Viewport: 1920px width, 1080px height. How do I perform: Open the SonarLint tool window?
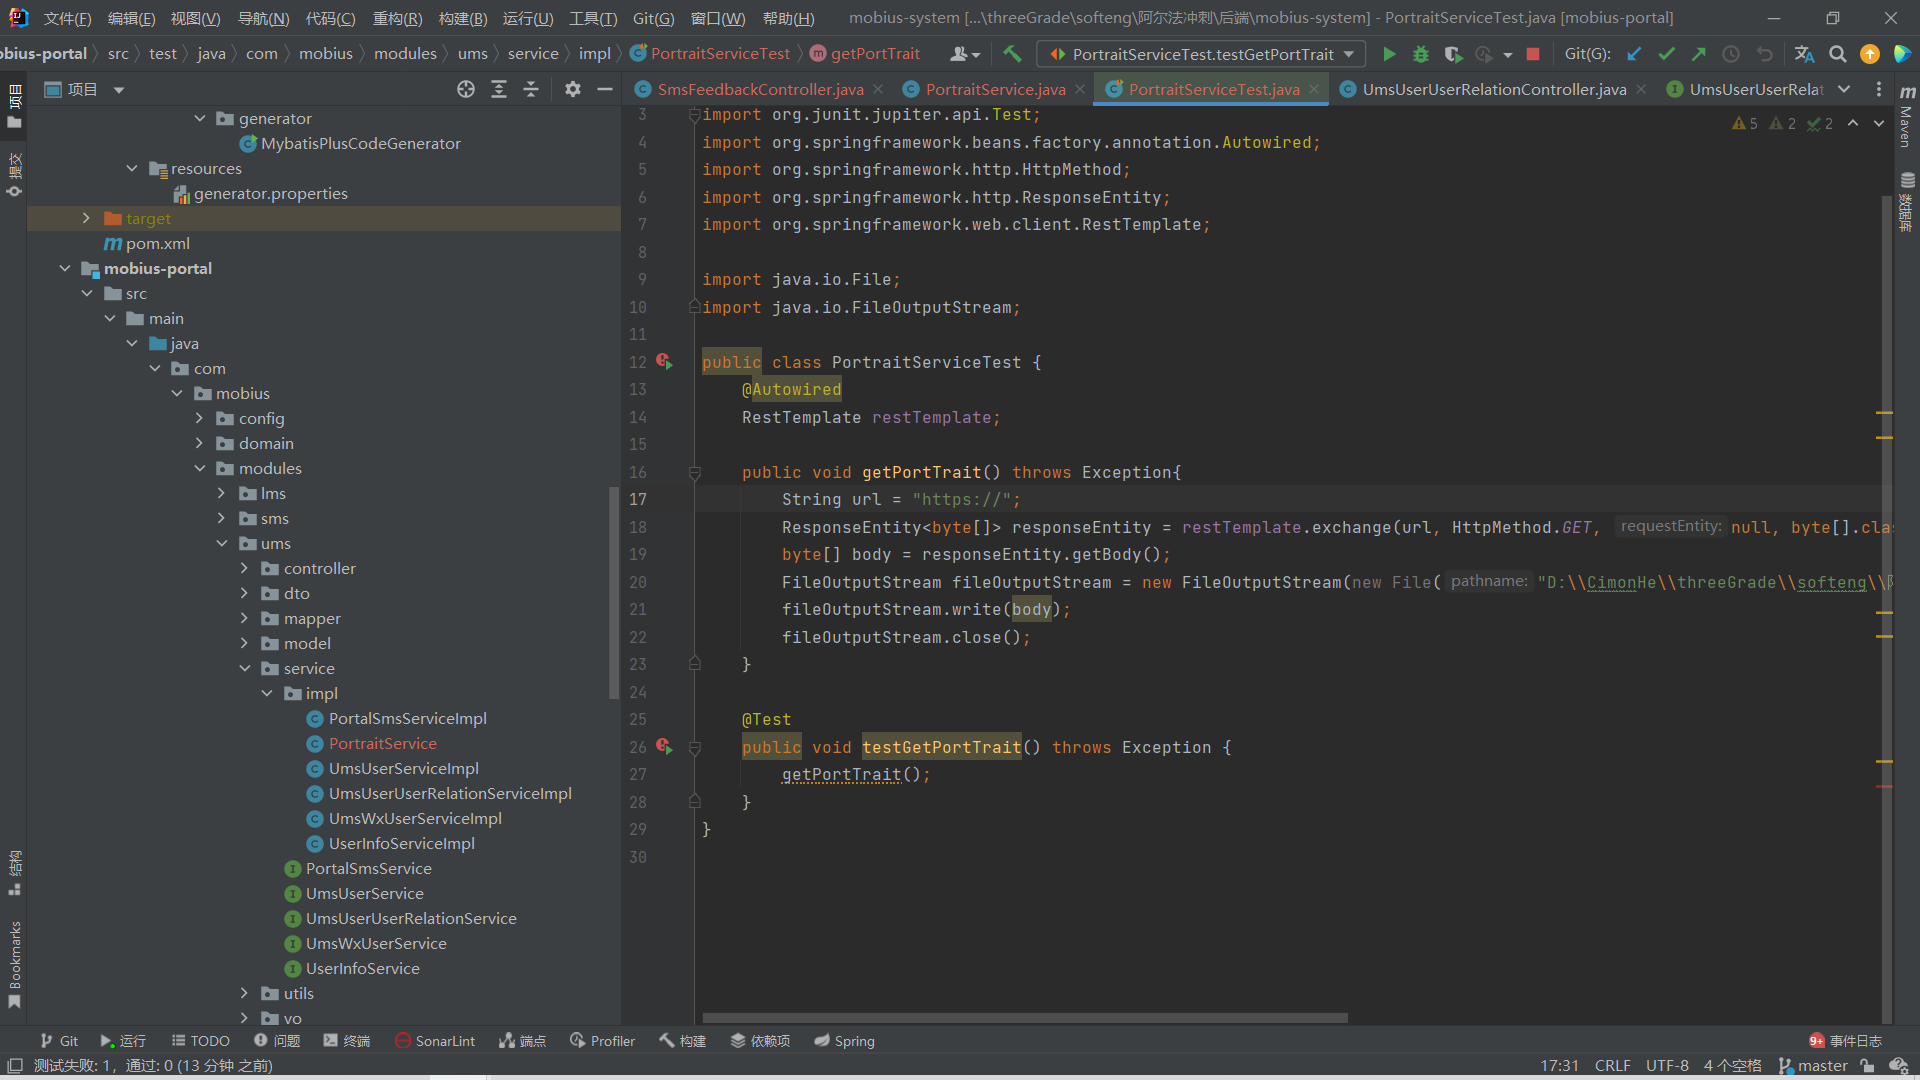[x=435, y=1041]
